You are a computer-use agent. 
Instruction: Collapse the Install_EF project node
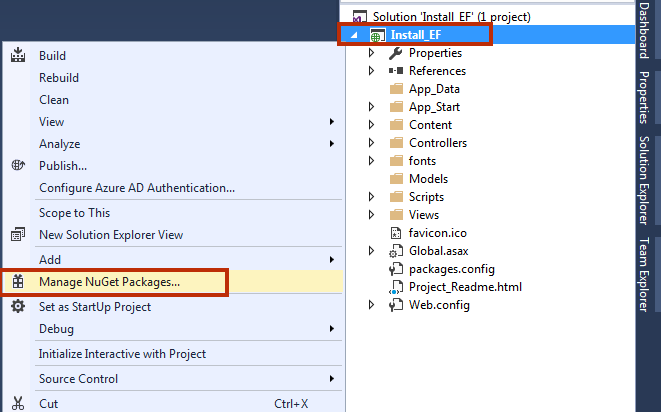tap(355, 35)
